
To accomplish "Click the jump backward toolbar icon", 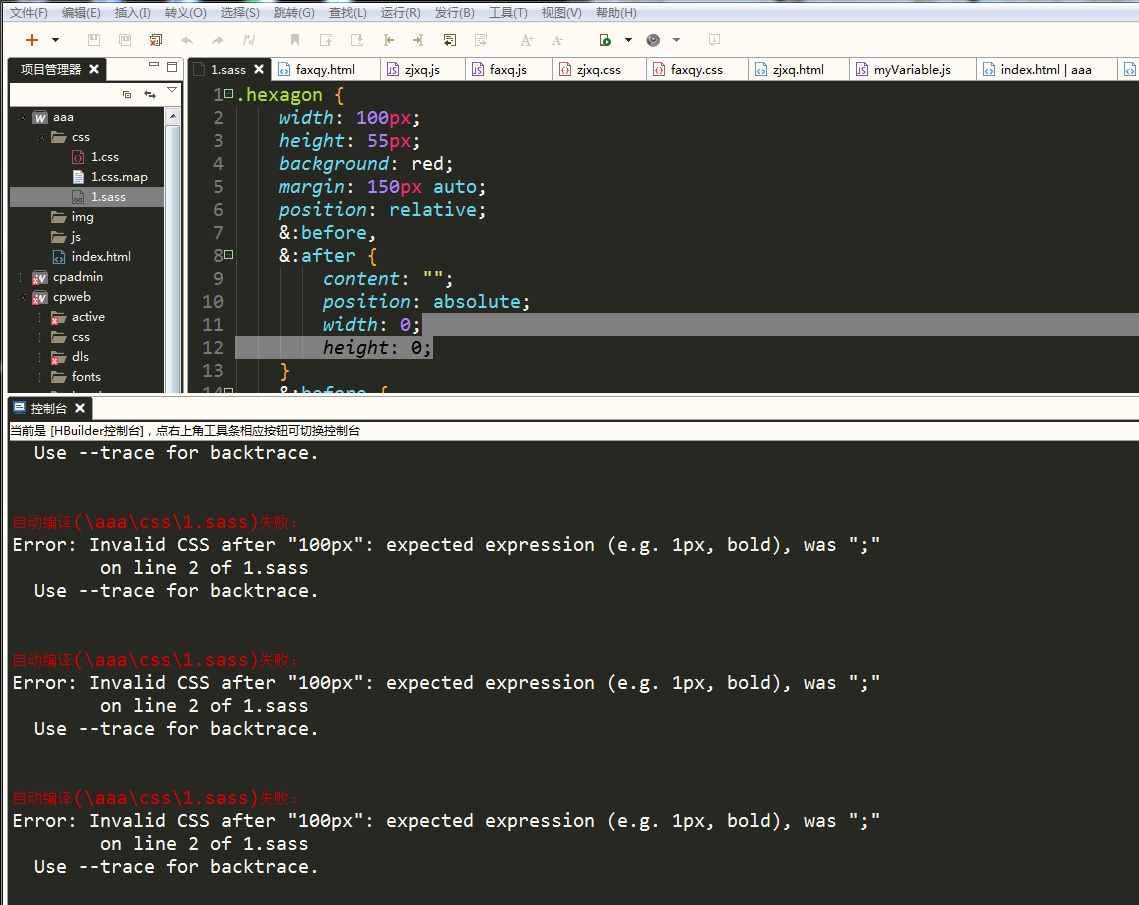I will 389,40.
